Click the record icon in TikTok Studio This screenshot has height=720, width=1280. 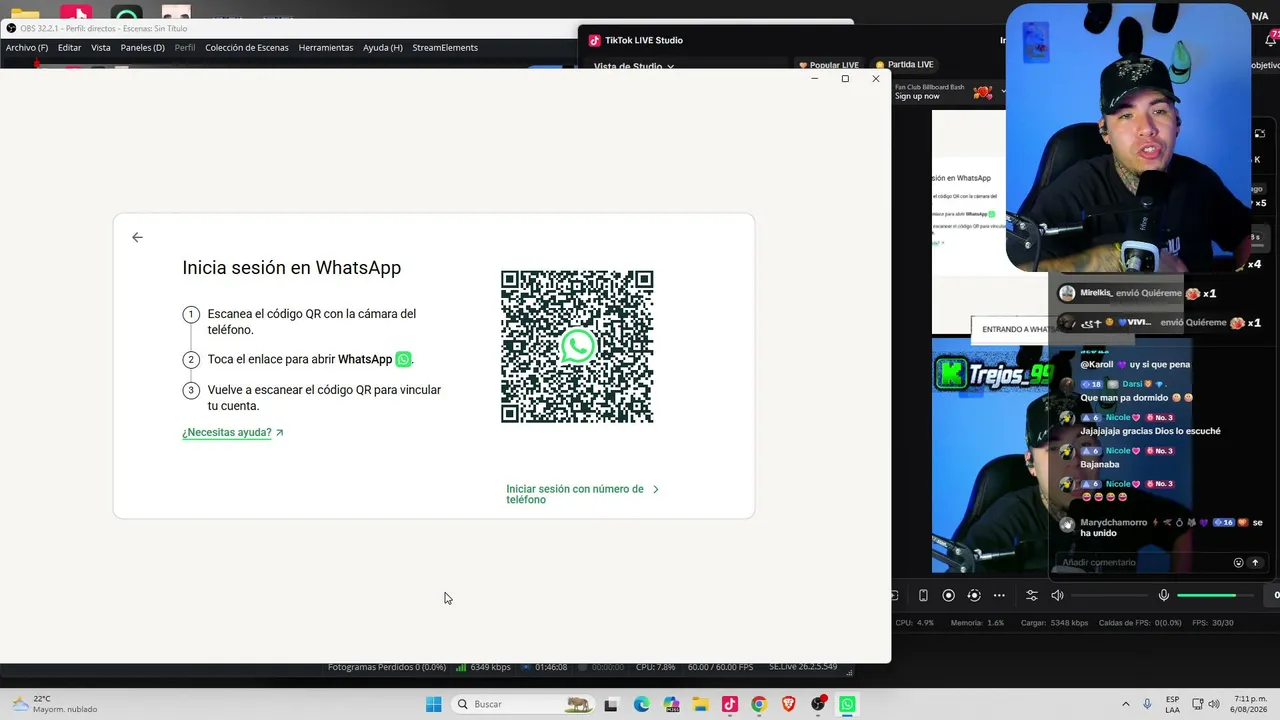949,596
